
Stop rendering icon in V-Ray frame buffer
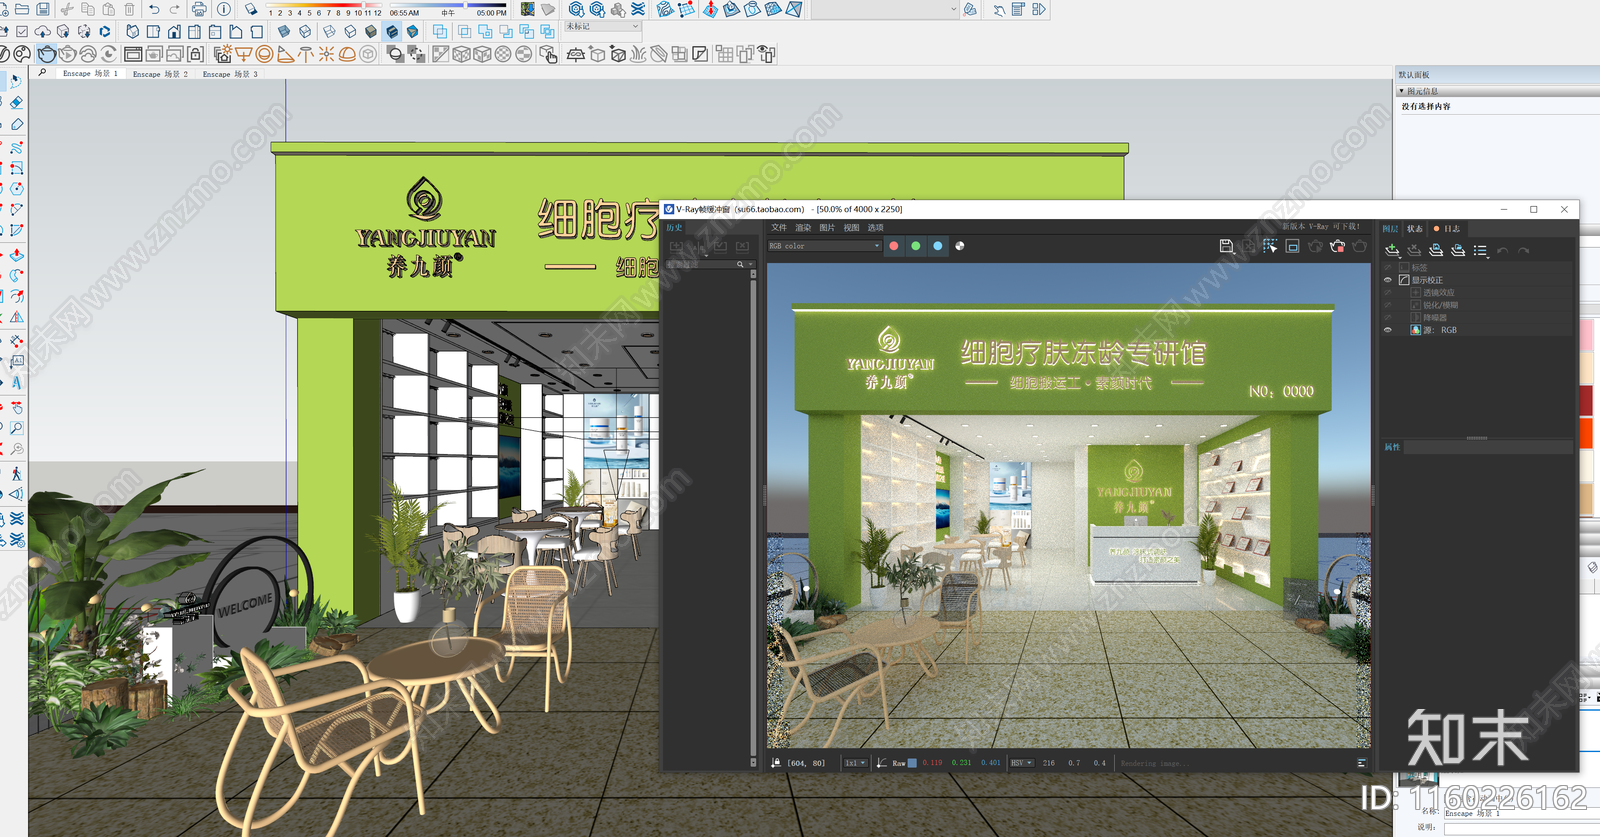click(1337, 246)
